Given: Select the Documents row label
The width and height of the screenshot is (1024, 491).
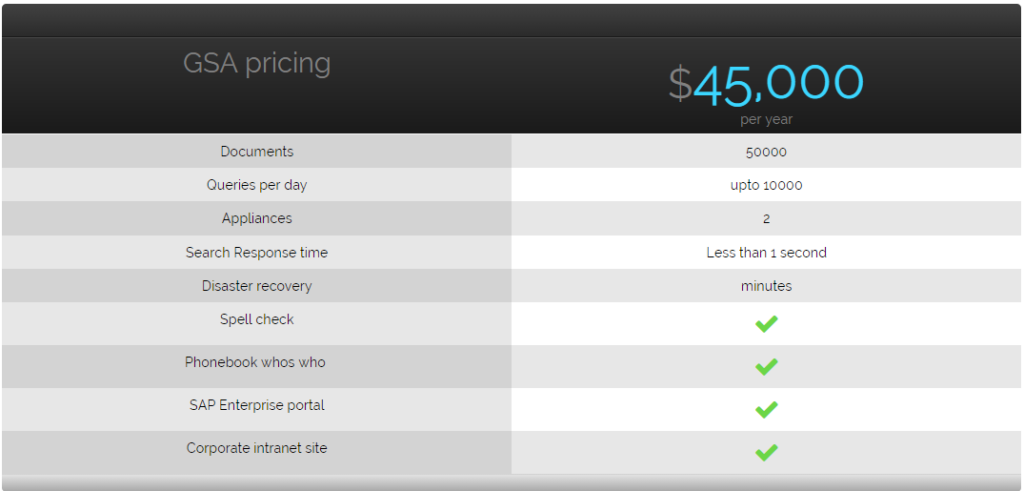Looking at the screenshot, I should point(257,152).
